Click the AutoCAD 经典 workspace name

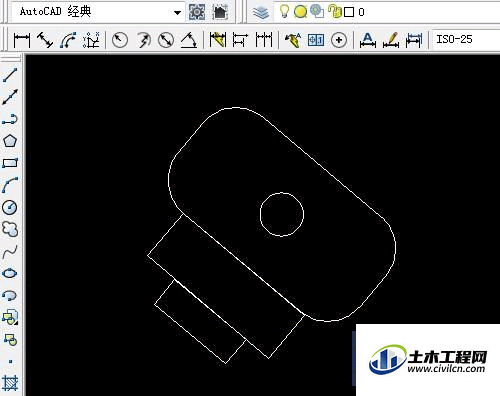(55, 12)
